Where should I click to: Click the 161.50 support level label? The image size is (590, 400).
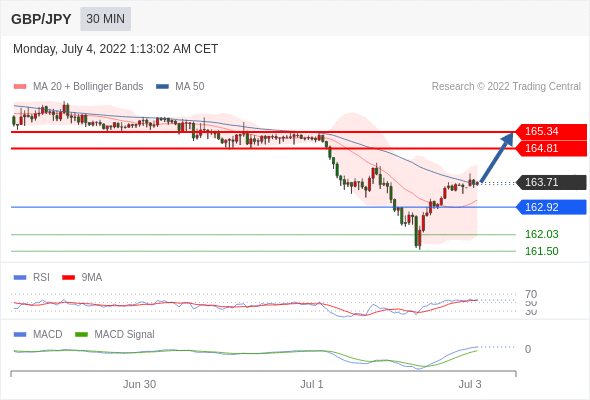541,251
